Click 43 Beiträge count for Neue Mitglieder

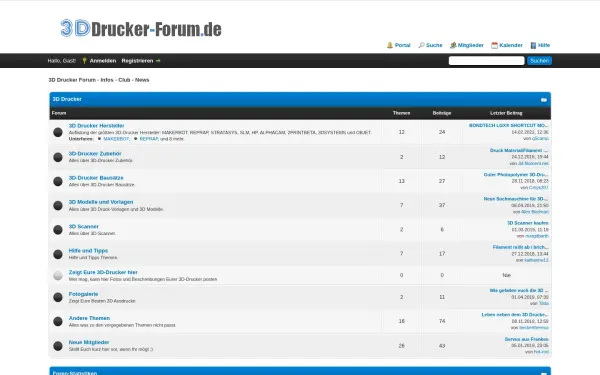click(442, 346)
